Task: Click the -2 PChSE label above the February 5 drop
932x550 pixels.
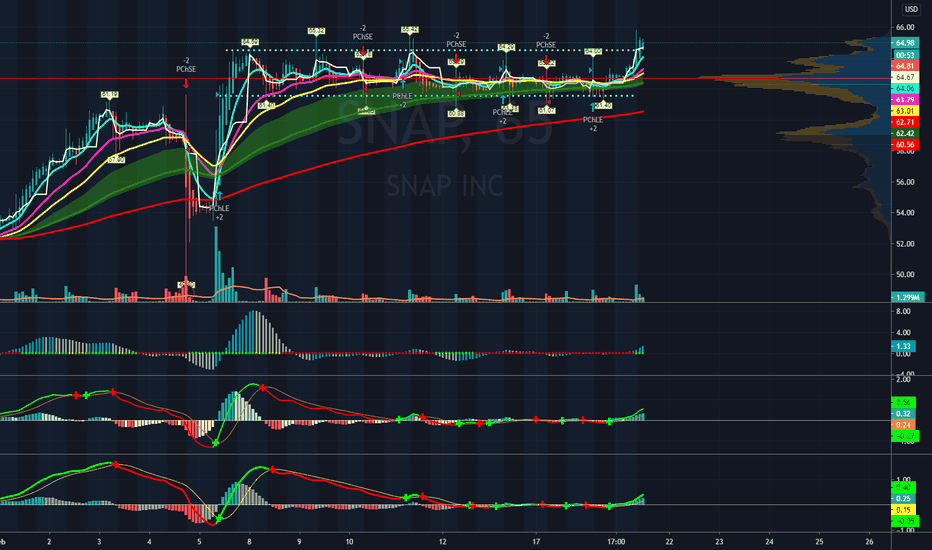Action: [186, 65]
